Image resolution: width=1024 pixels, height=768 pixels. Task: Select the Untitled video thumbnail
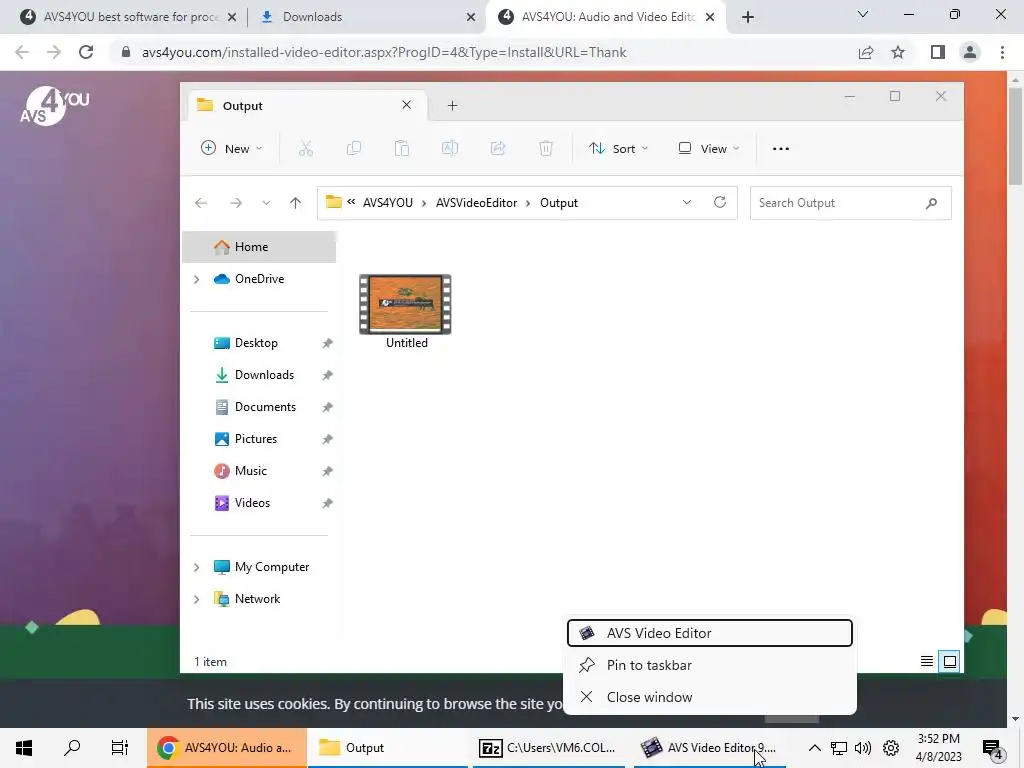(x=406, y=304)
